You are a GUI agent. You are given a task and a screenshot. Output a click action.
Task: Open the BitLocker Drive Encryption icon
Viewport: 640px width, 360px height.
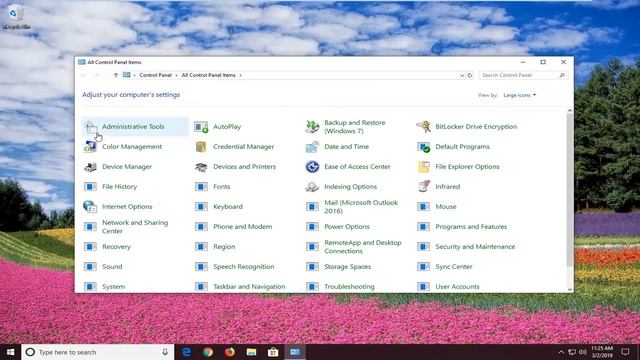423,127
